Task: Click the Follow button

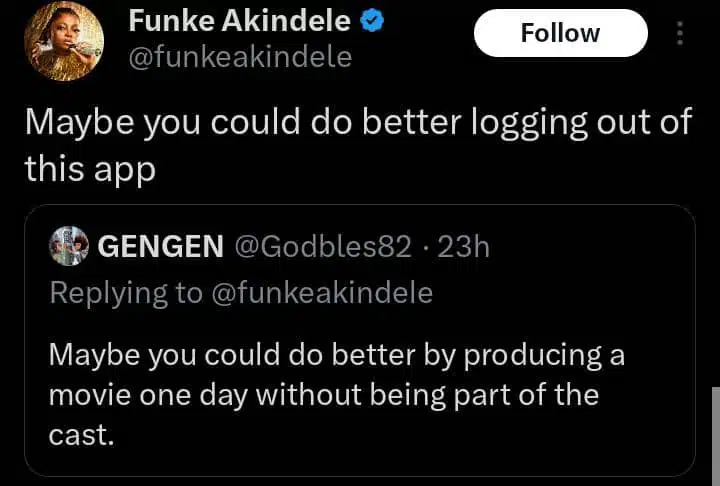Action: [560, 33]
